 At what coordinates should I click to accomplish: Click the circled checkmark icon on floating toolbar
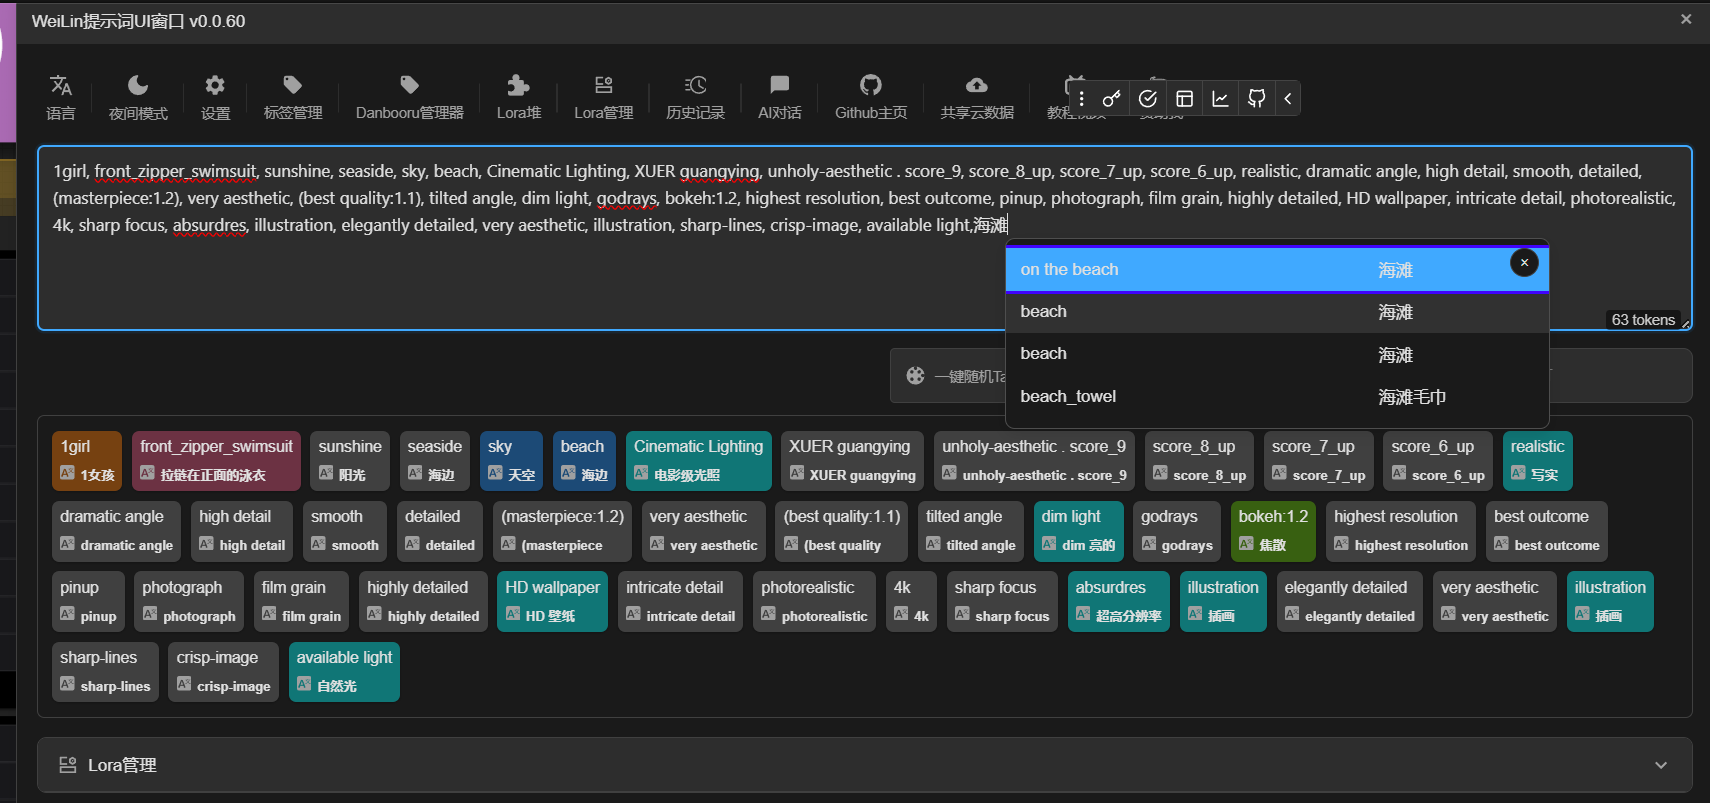[1148, 98]
